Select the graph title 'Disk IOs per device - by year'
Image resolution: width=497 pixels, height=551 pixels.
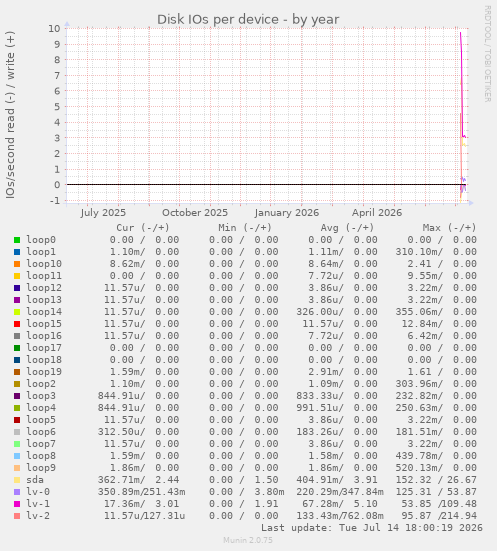248,20
